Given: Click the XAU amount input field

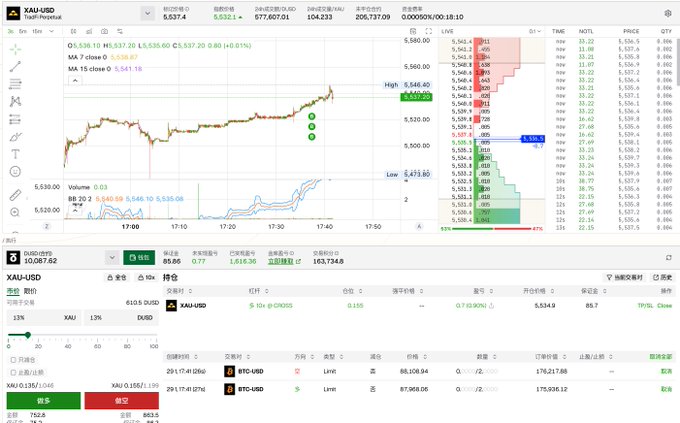Looking at the screenshot, I should (43, 318).
